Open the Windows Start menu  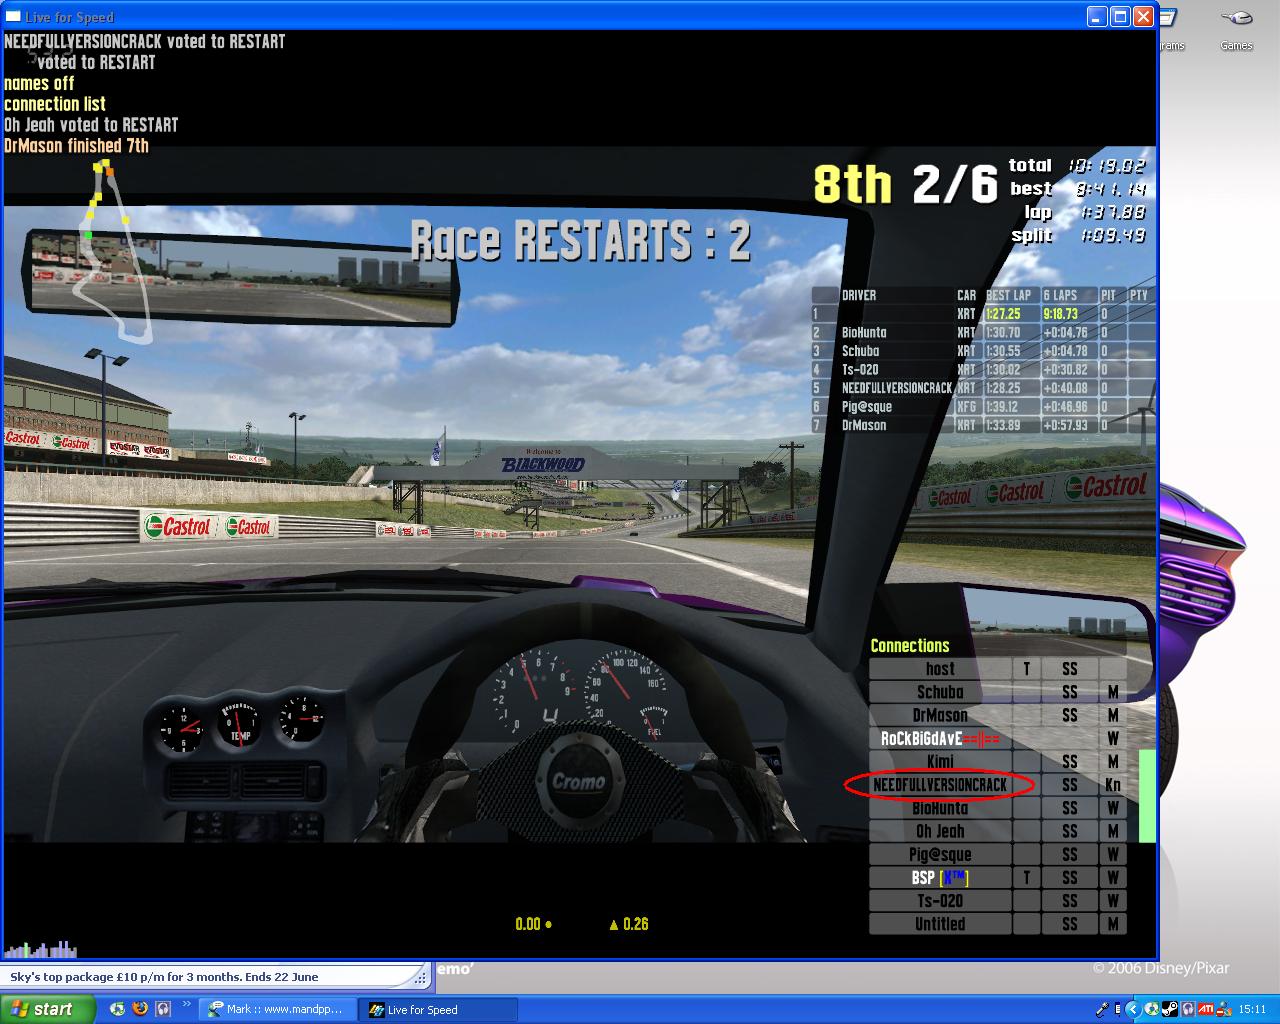(48, 1009)
